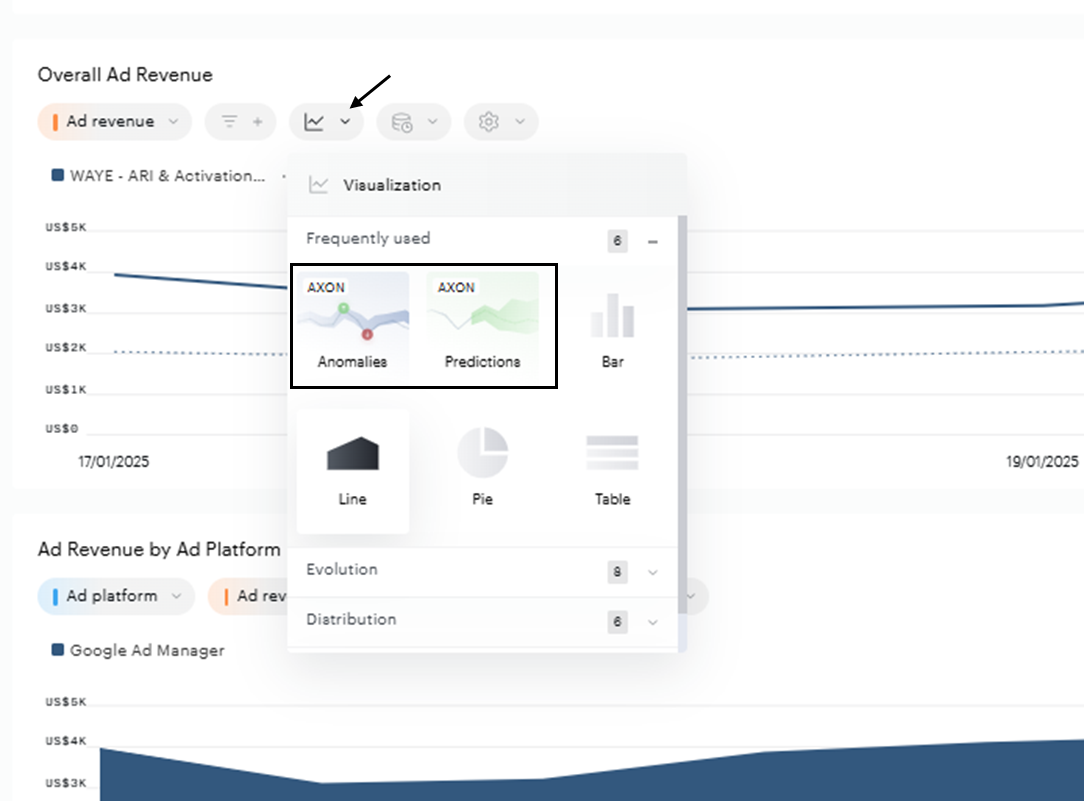Select the Line chart visualization
The height and width of the screenshot is (801, 1084).
(352, 465)
